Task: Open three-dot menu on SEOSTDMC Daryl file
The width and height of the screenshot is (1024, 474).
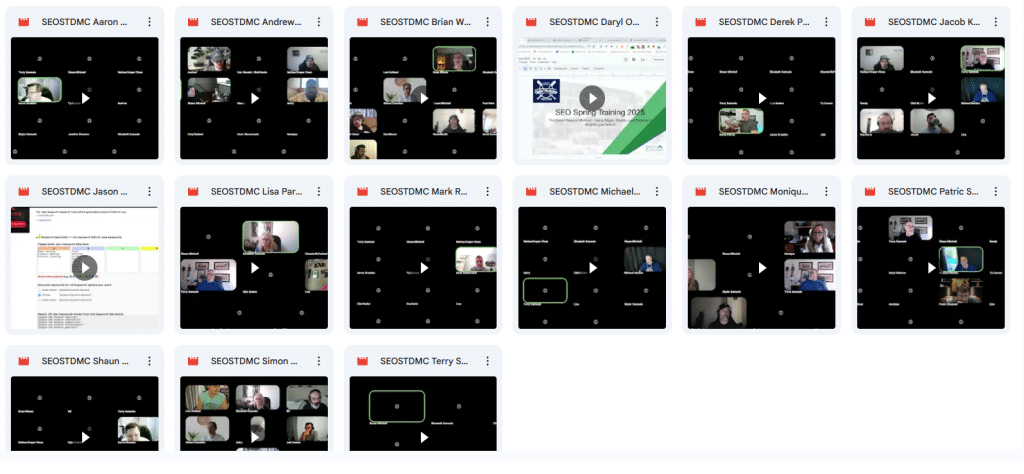Action: 658,22
